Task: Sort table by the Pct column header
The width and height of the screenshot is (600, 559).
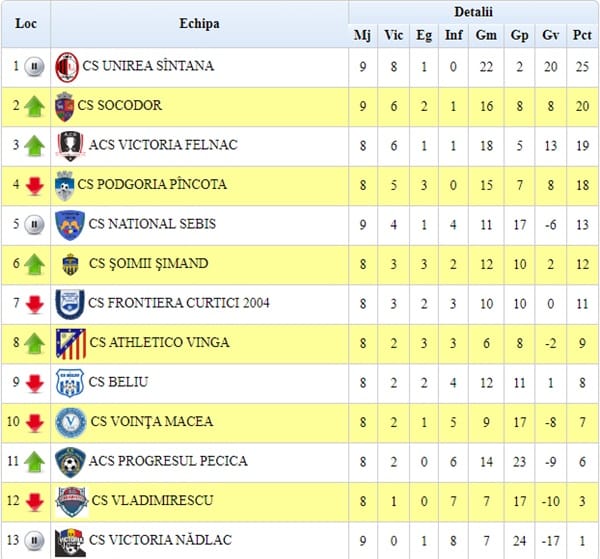Action: pos(582,35)
